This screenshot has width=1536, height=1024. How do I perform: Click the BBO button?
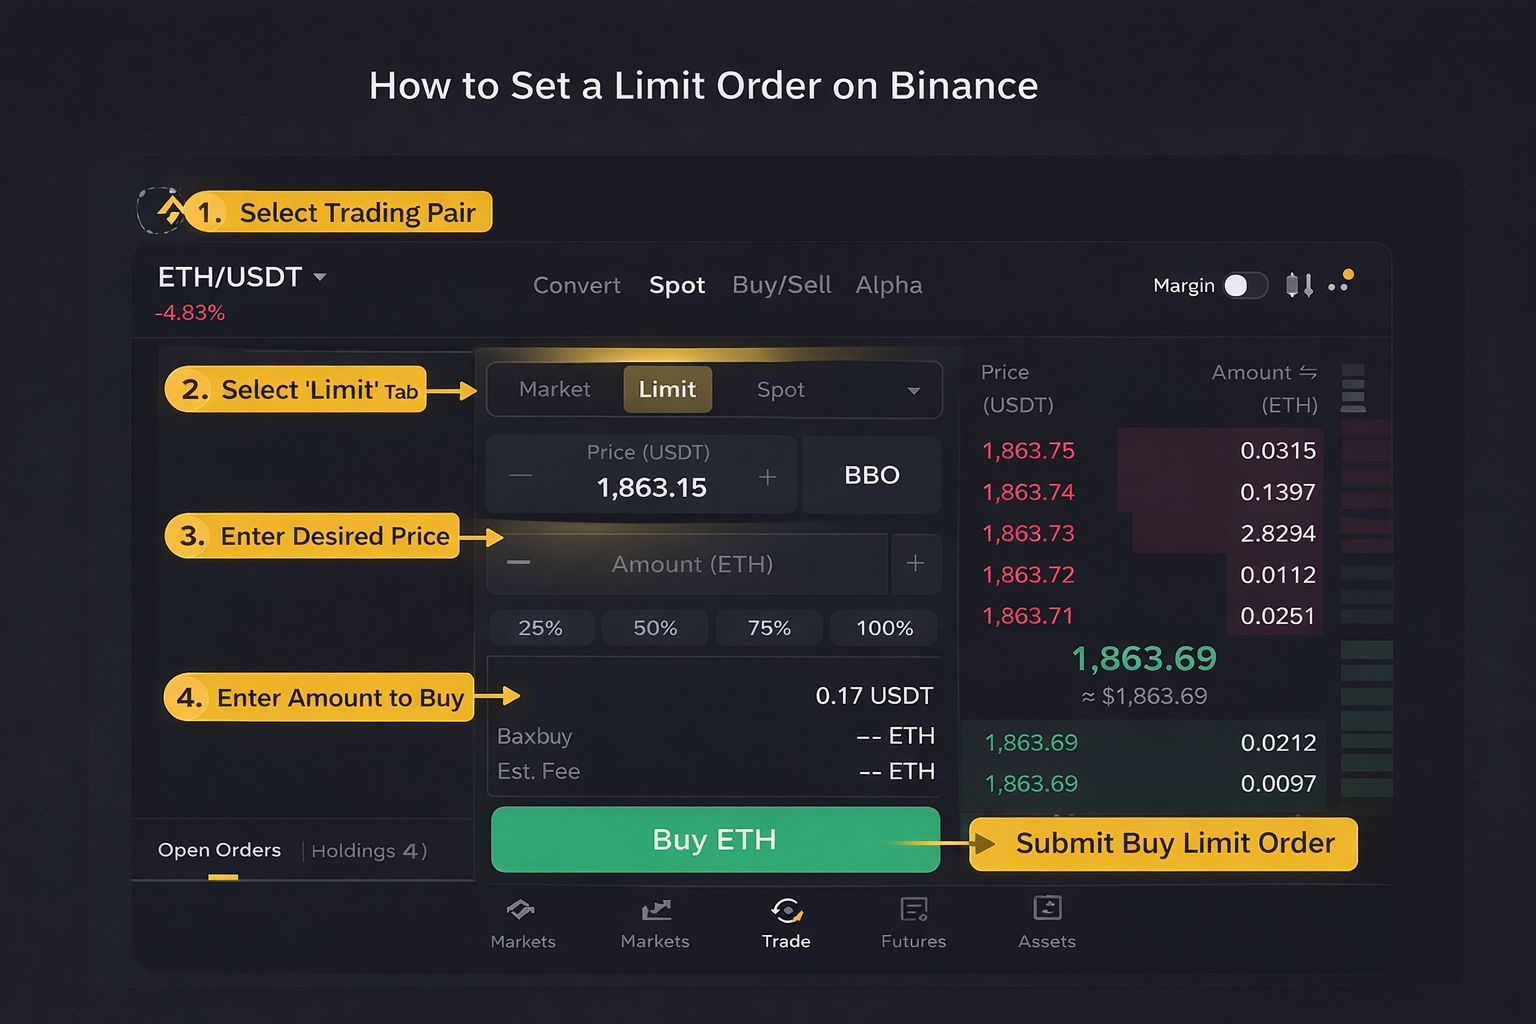point(871,475)
